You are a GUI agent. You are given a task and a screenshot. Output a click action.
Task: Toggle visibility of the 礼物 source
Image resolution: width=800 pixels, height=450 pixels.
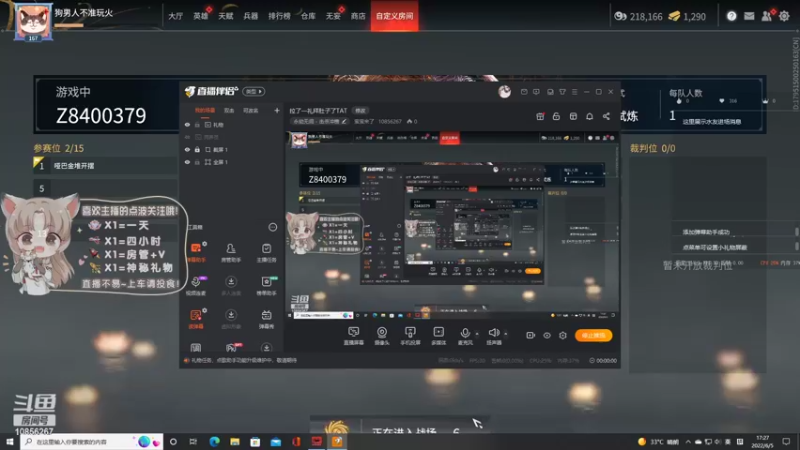187,125
